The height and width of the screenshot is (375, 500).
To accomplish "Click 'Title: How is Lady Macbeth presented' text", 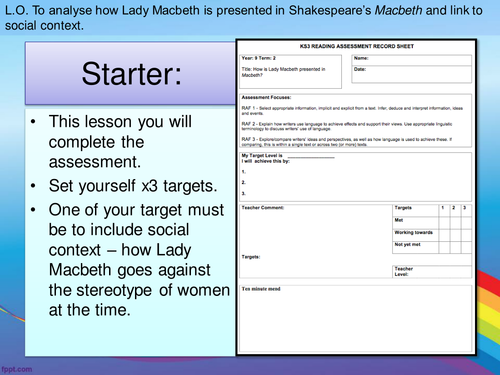I will [283, 72].
